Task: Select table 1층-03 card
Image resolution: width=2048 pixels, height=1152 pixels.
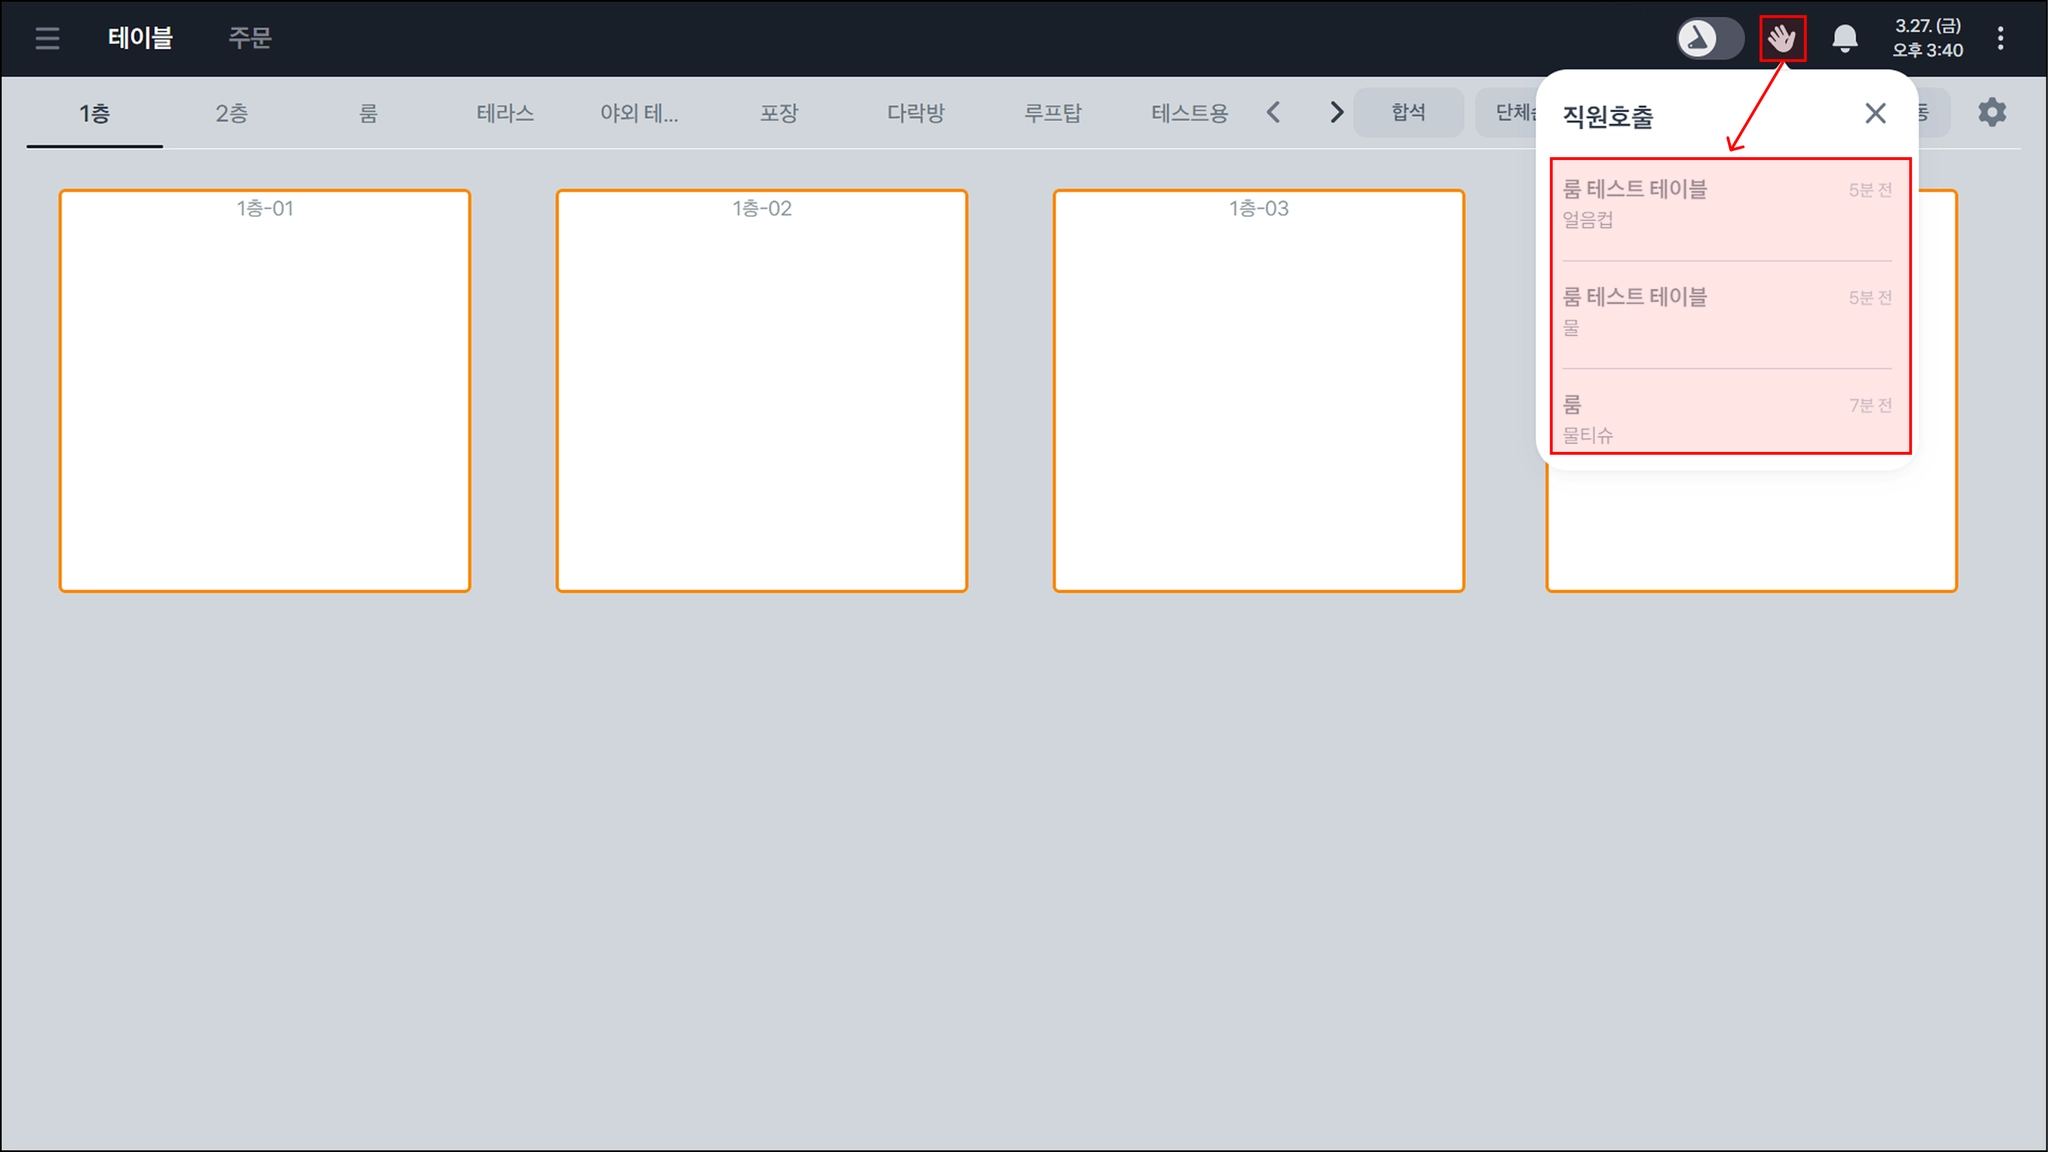Action: 1258,390
